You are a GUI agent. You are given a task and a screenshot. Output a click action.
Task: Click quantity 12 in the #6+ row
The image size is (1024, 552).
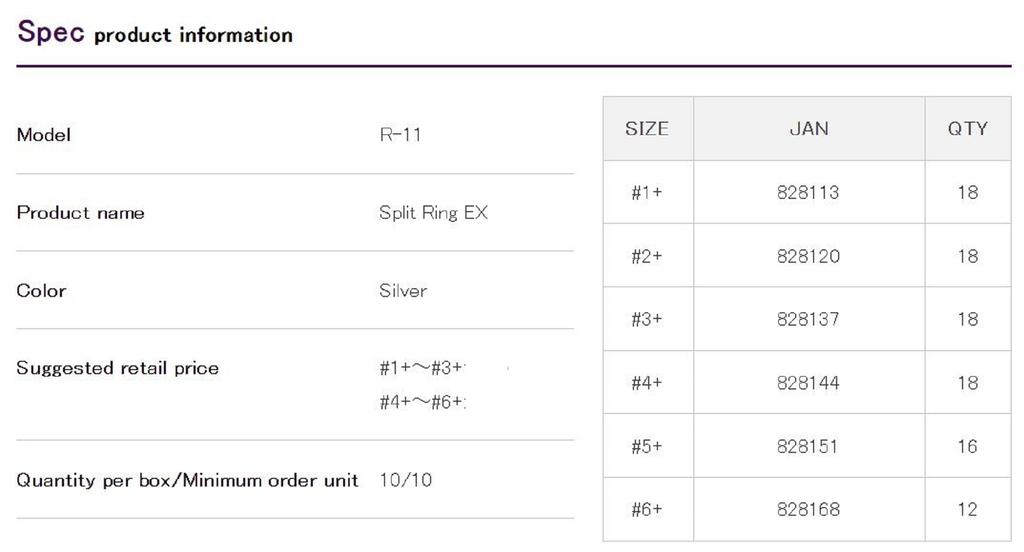coord(967,510)
